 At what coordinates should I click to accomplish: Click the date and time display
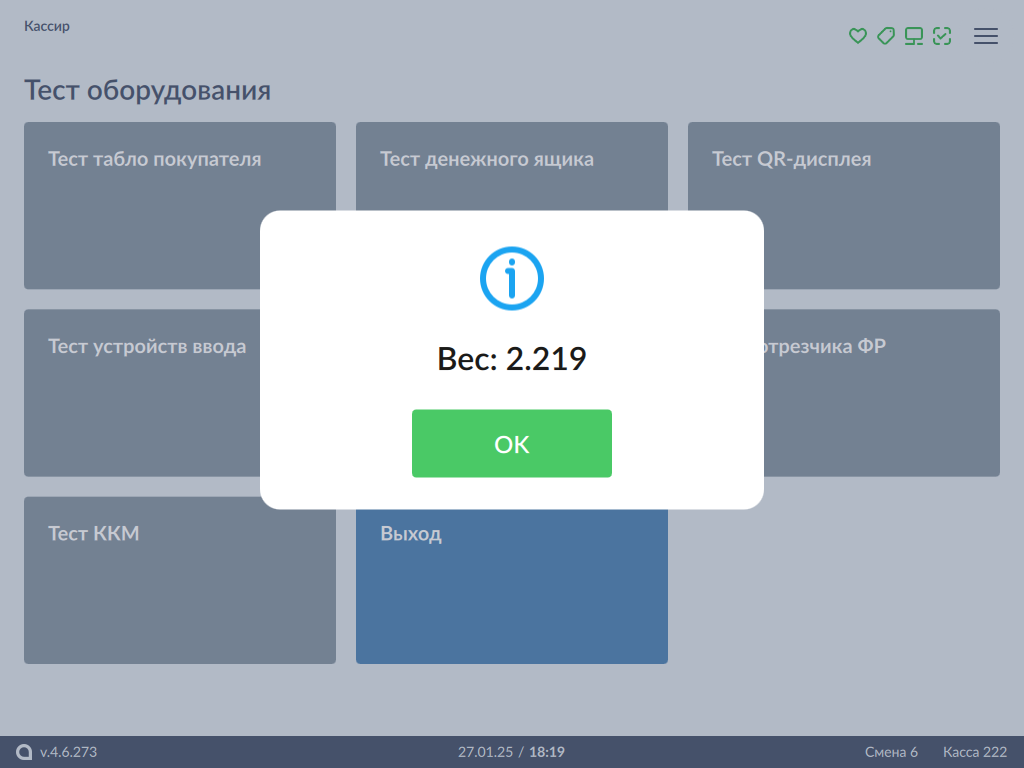[x=511, y=752]
